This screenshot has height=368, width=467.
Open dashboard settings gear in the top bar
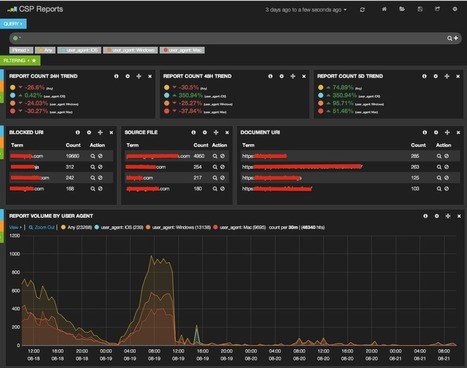click(455, 9)
